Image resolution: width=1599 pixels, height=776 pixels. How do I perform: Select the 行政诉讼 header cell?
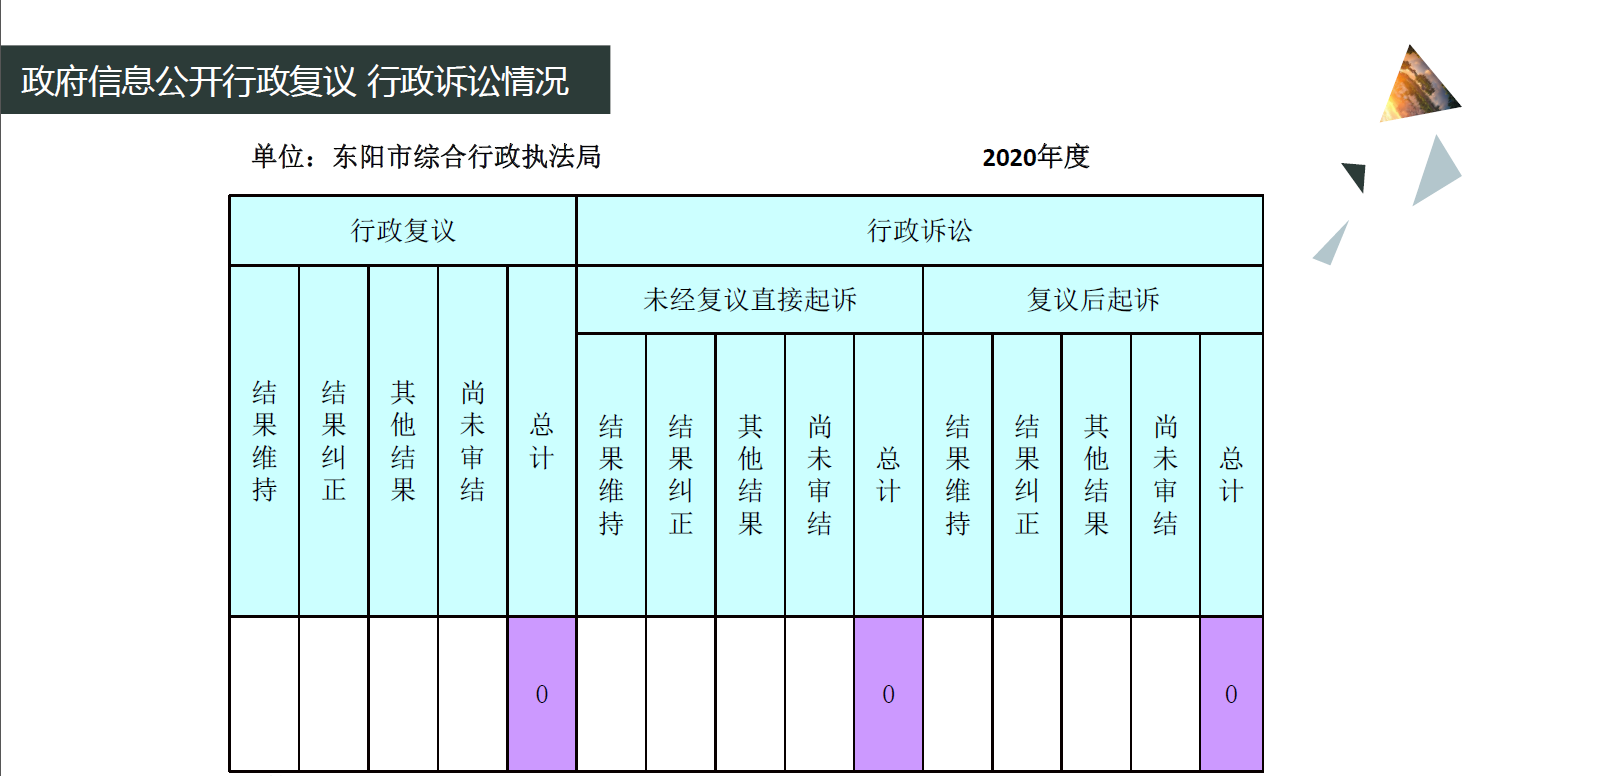(x=919, y=231)
